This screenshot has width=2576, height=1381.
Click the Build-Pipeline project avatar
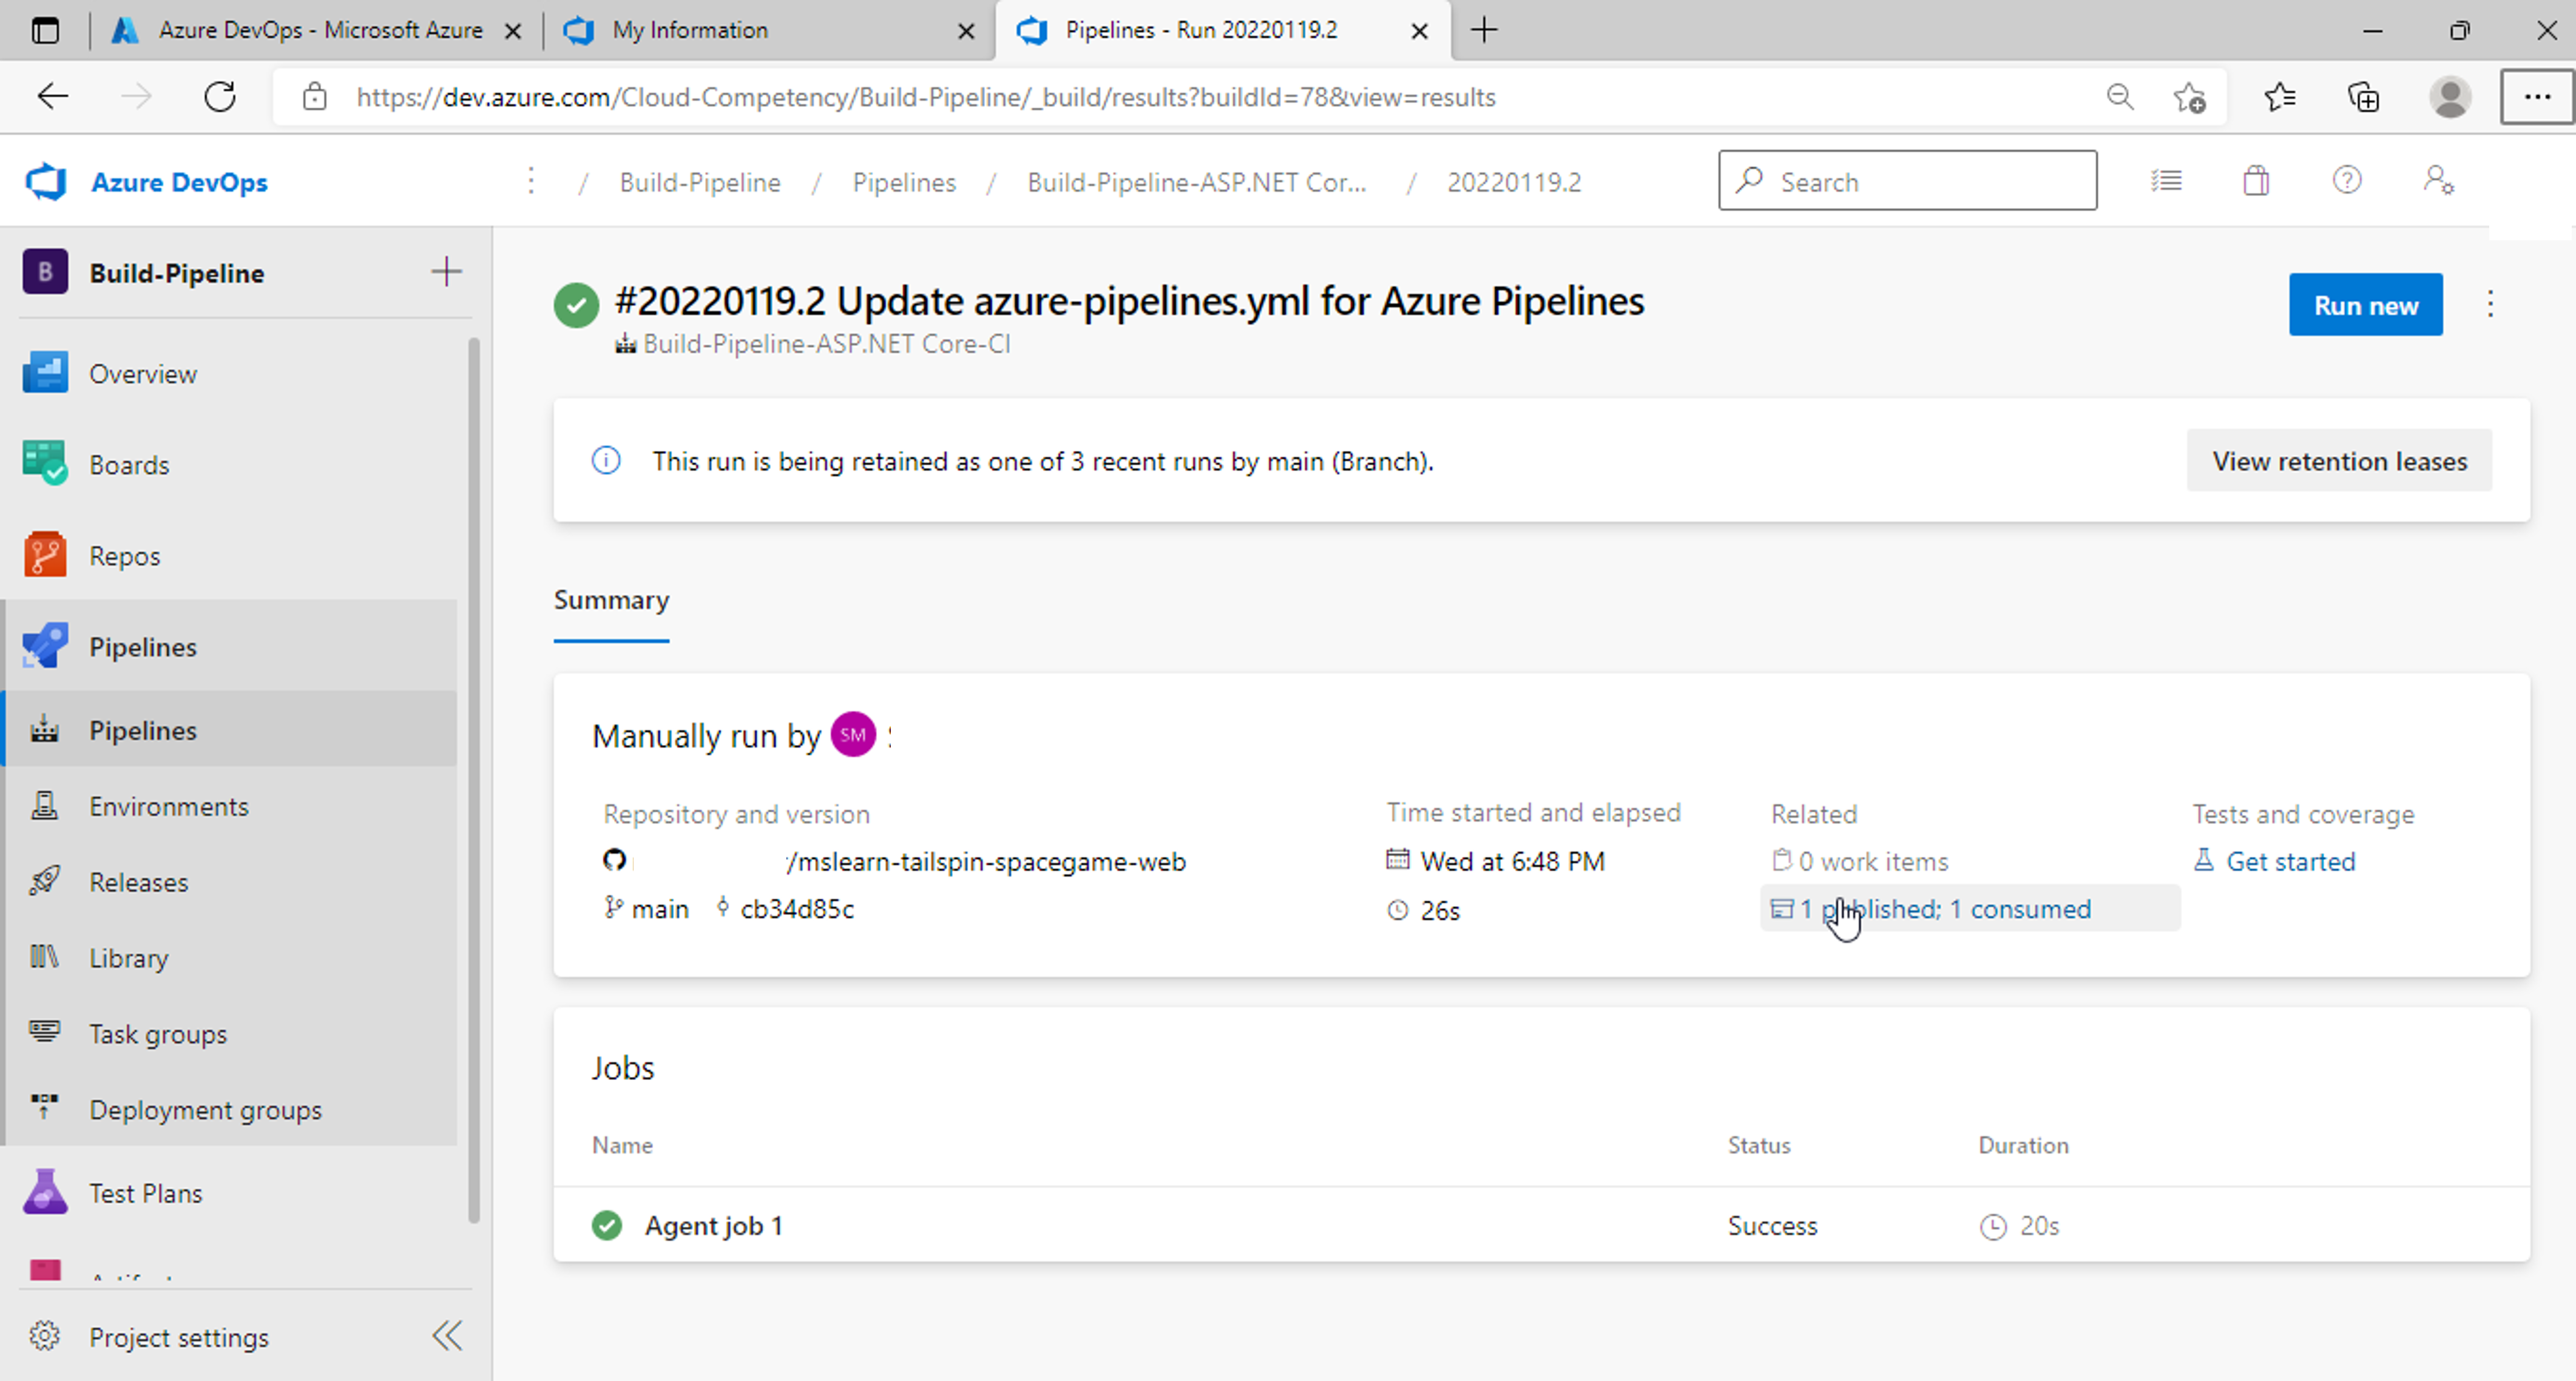point(45,272)
